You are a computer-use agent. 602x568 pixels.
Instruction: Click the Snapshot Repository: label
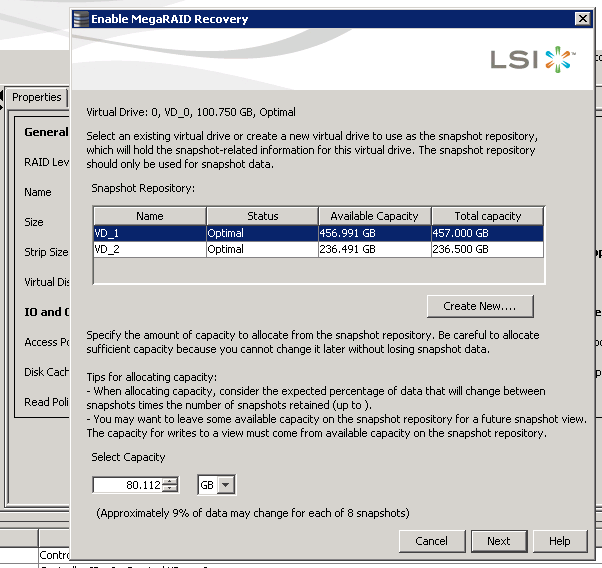(x=143, y=188)
